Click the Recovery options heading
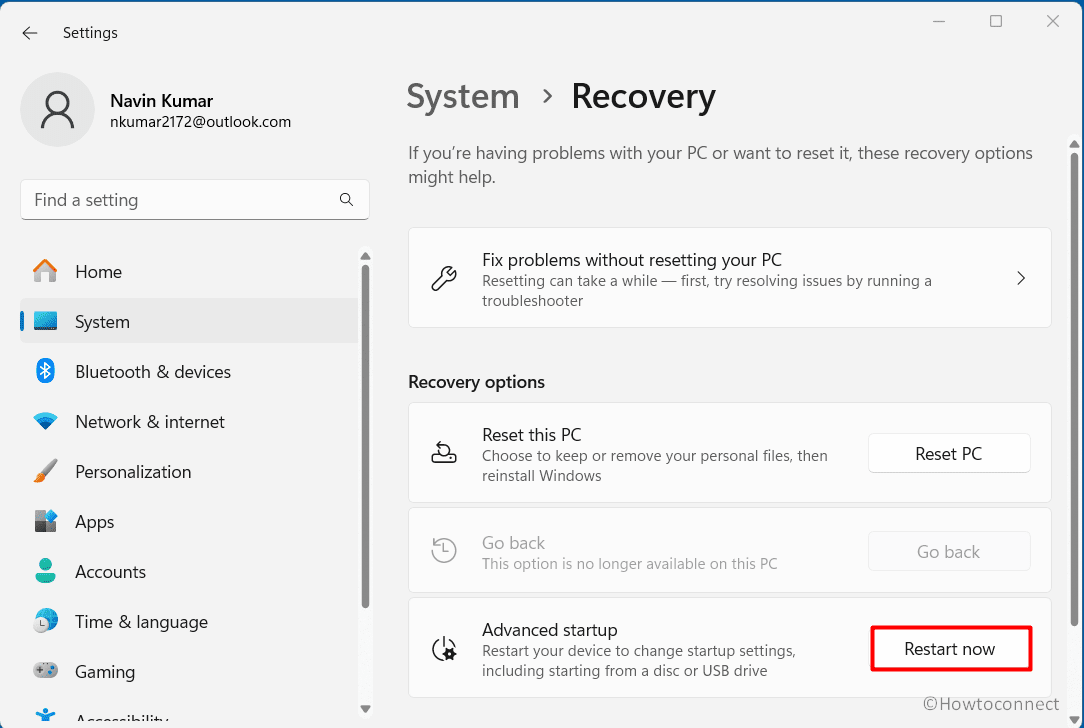The width and height of the screenshot is (1084, 728). [x=476, y=382]
